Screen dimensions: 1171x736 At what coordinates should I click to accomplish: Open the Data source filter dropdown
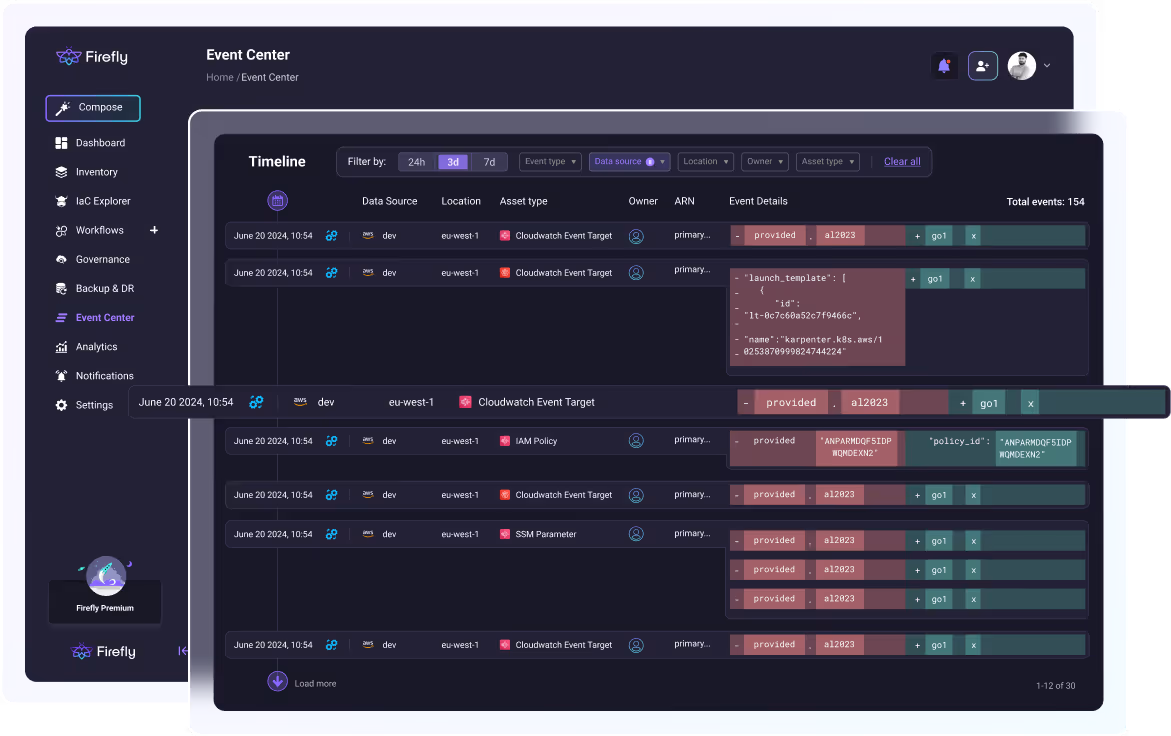(630, 161)
